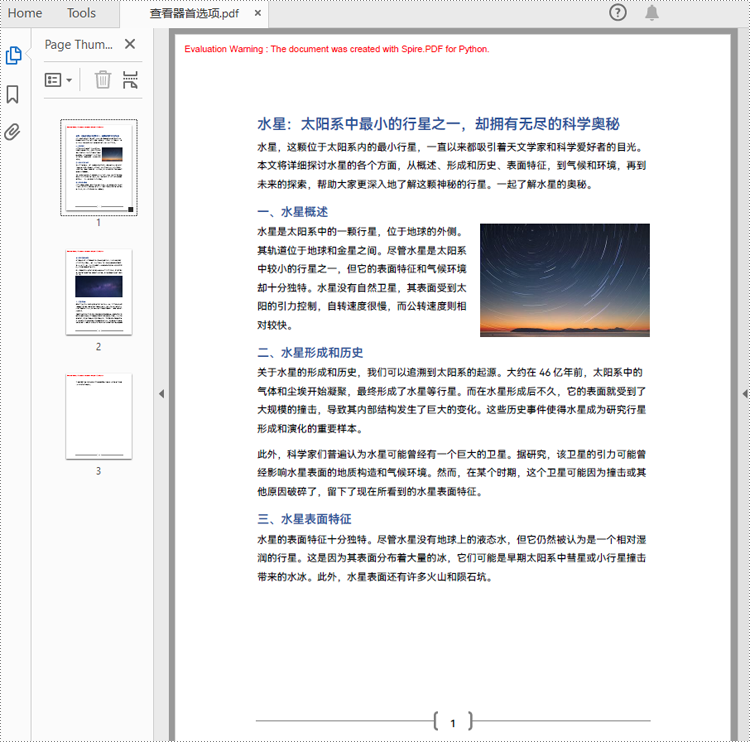Click the Help question mark icon
This screenshot has width=750, height=742.
point(618,12)
